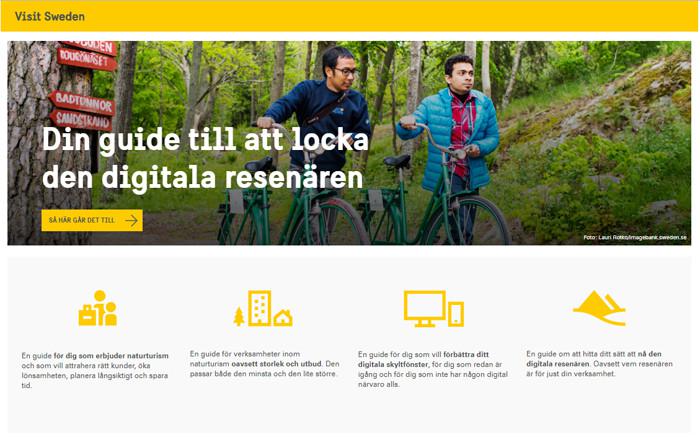This screenshot has width=700, height=437.
Task: Click the arrow icon in yellow button
Action: 131,220
